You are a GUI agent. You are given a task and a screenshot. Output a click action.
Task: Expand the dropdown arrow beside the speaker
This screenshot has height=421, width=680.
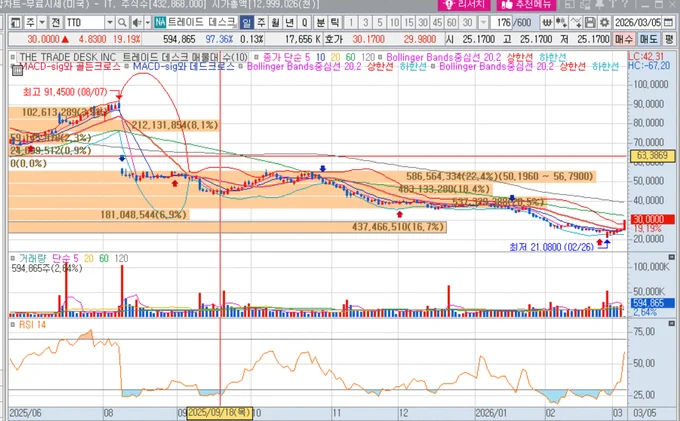(x=147, y=22)
